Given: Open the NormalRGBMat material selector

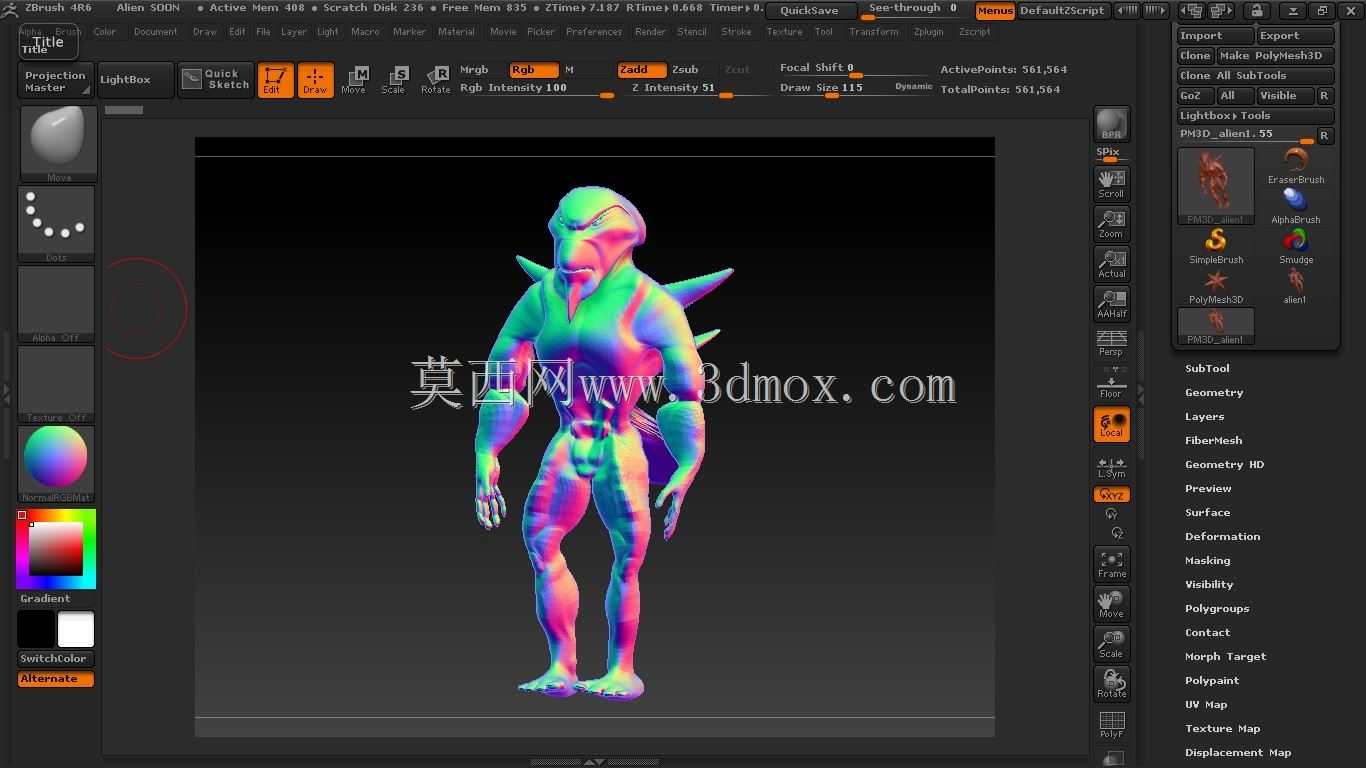Looking at the screenshot, I should 56,464.
